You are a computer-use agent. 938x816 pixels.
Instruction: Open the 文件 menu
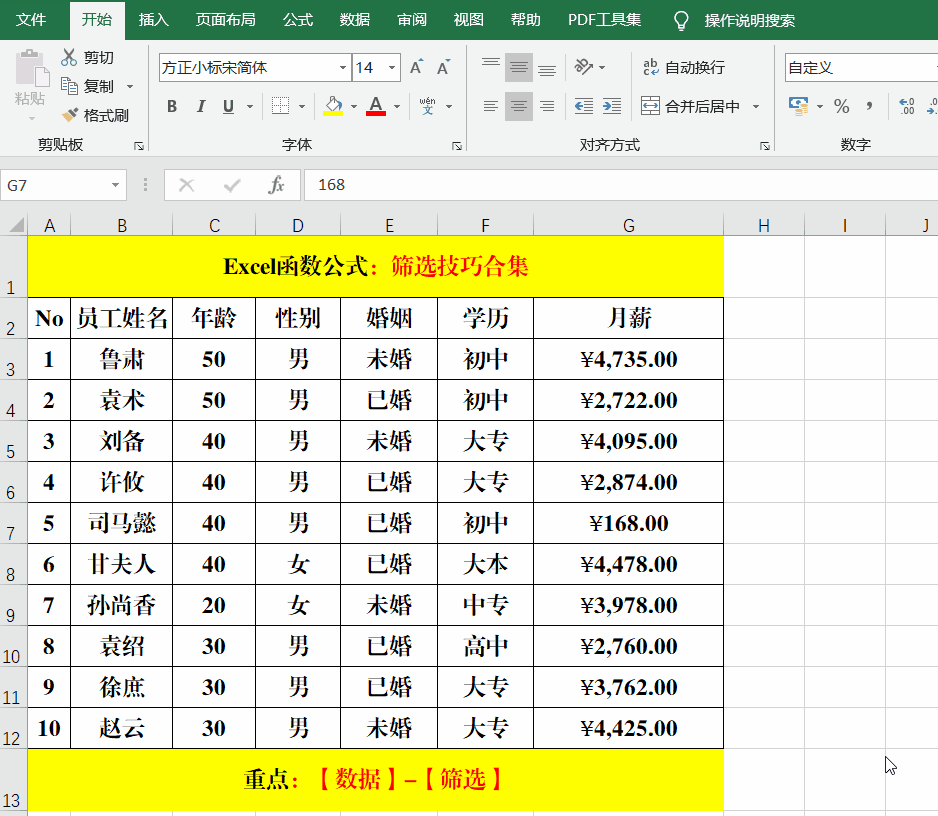[x=31, y=20]
